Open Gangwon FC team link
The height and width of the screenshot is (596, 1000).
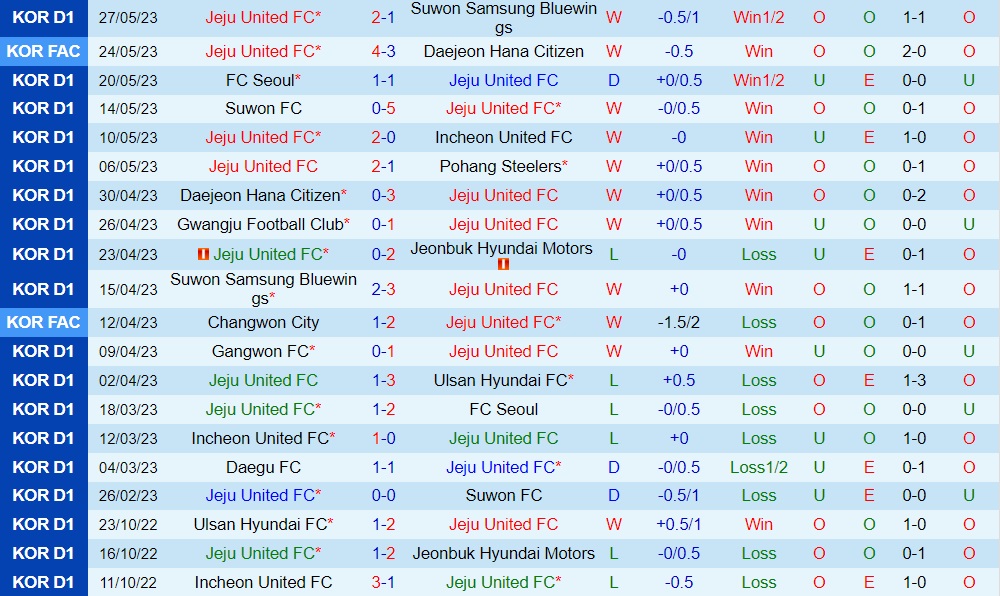261,351
